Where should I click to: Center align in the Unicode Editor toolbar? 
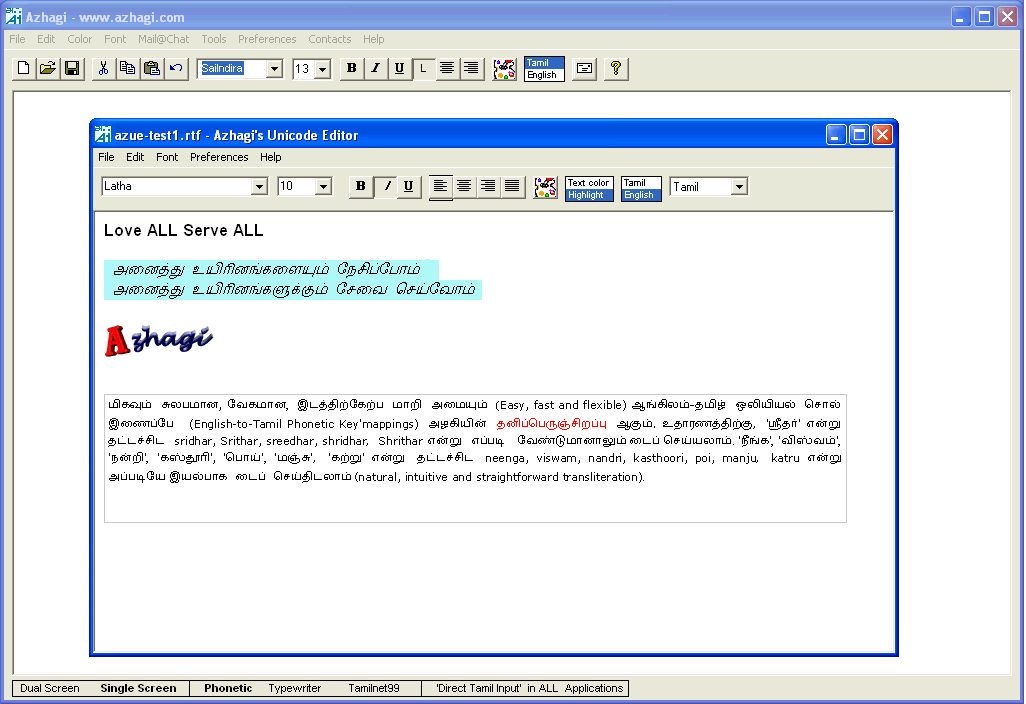pyautogui.click(x=464, y=186)
